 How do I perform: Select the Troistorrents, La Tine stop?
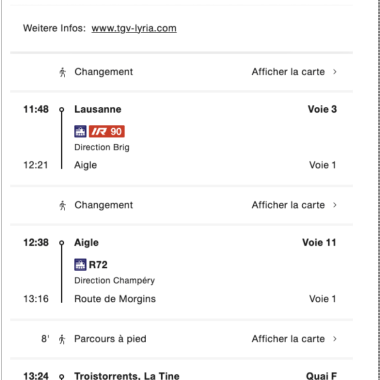[x=127, y=376]
